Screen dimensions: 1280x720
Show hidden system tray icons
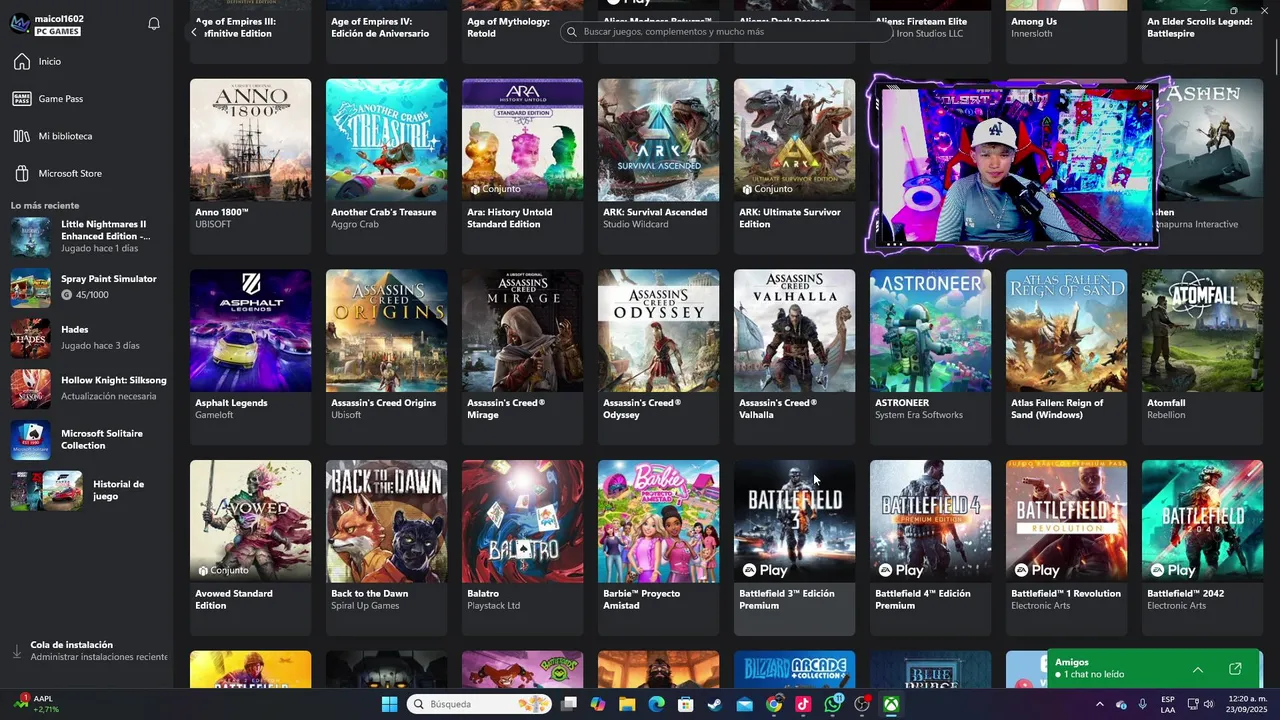pos(1099,704)
